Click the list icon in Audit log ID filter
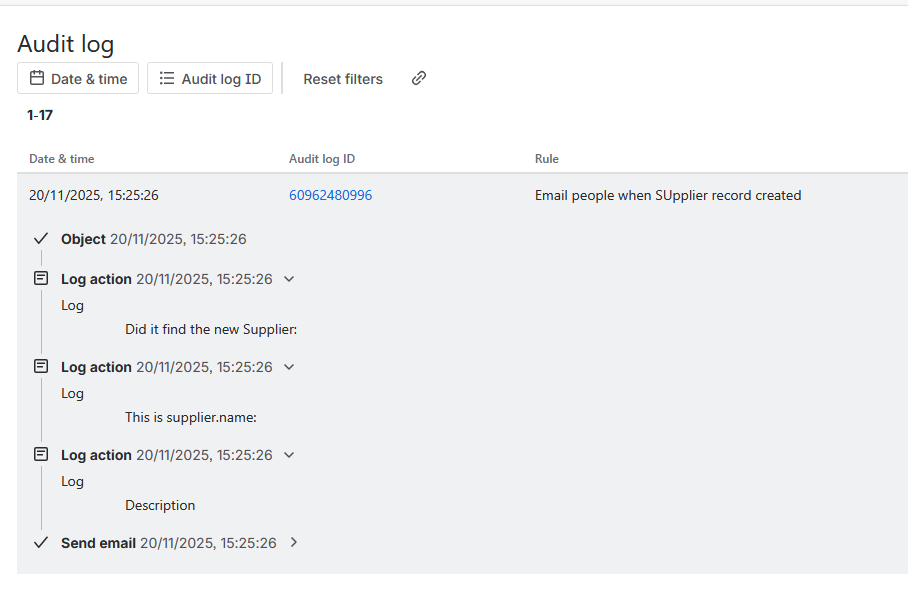 166,78
